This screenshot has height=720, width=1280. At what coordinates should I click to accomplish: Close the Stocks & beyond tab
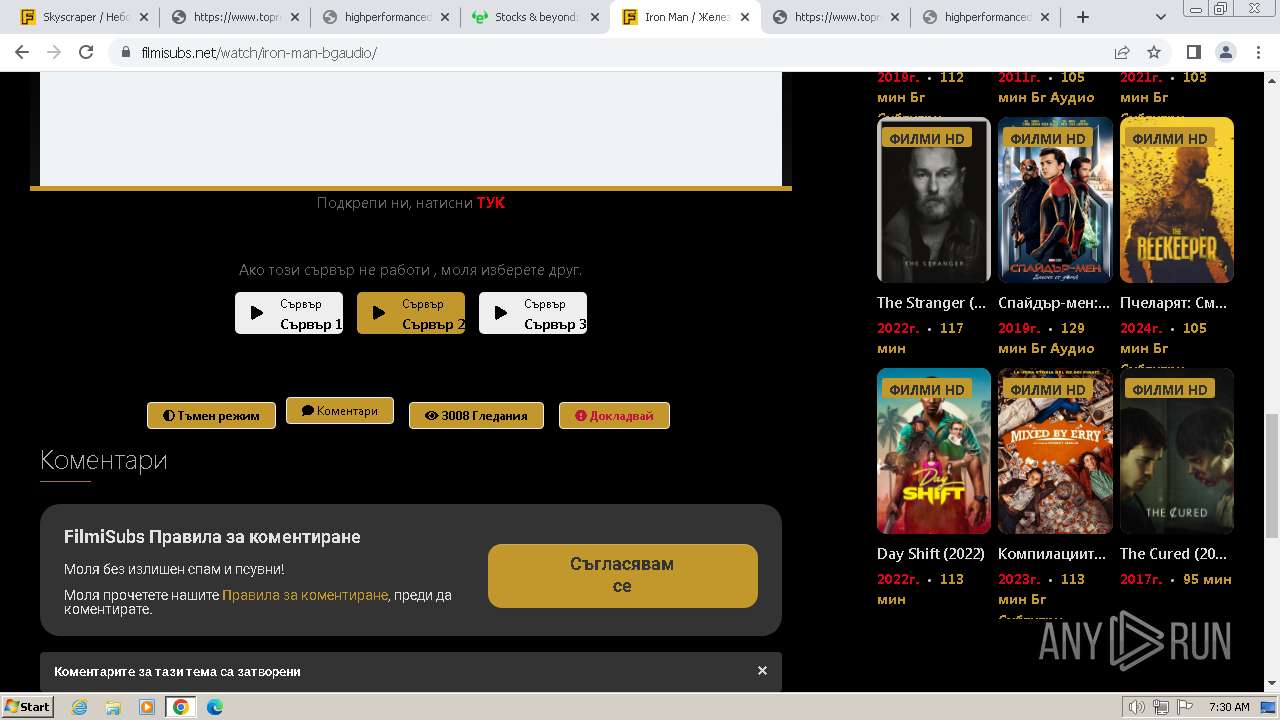pyautogui.click(x=595, y=17)
